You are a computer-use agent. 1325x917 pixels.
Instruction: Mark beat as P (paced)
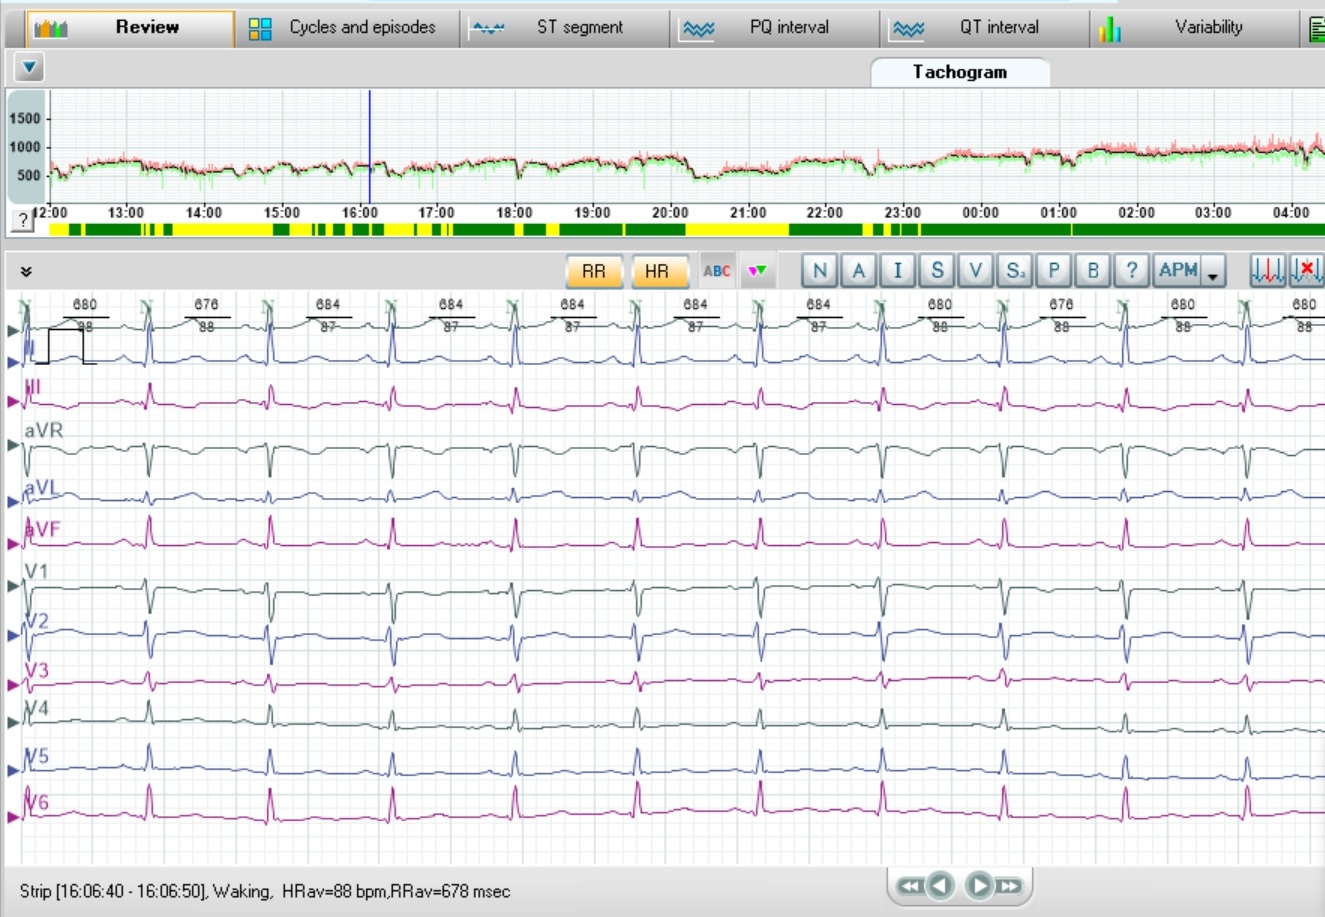coord(1054,270)
